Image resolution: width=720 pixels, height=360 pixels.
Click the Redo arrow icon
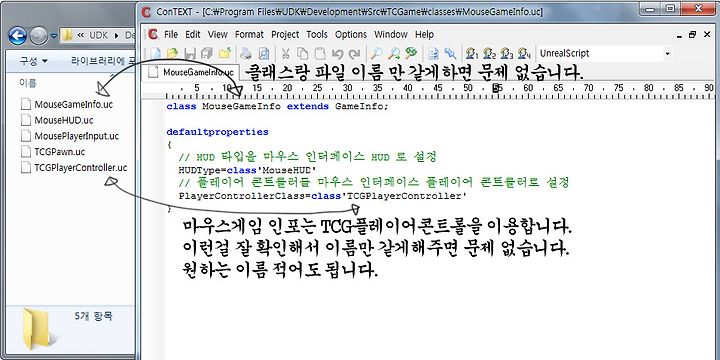coord(354,53)
